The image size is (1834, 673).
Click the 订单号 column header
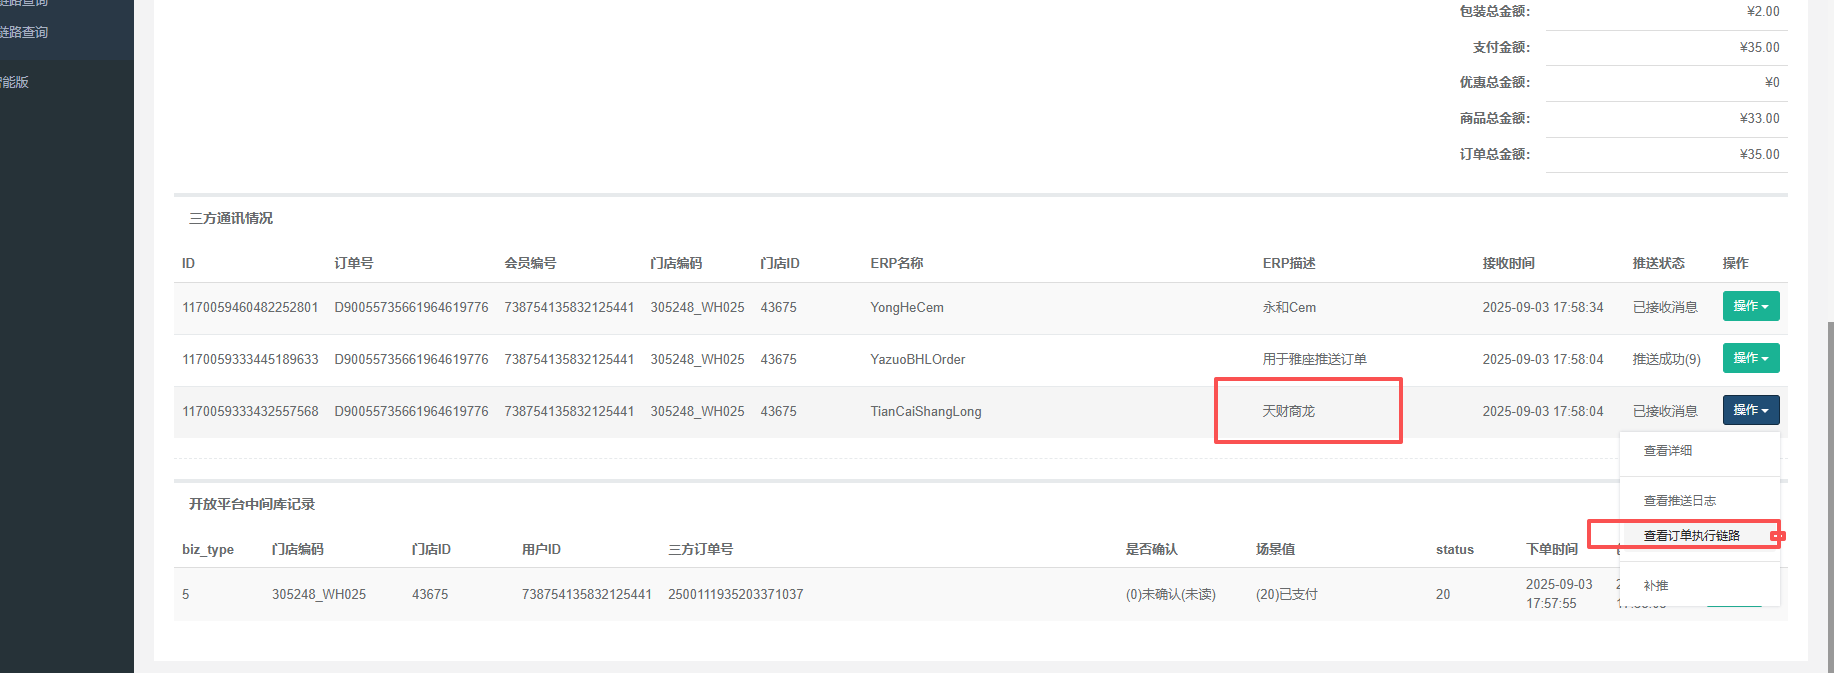[x=354, y=263]
